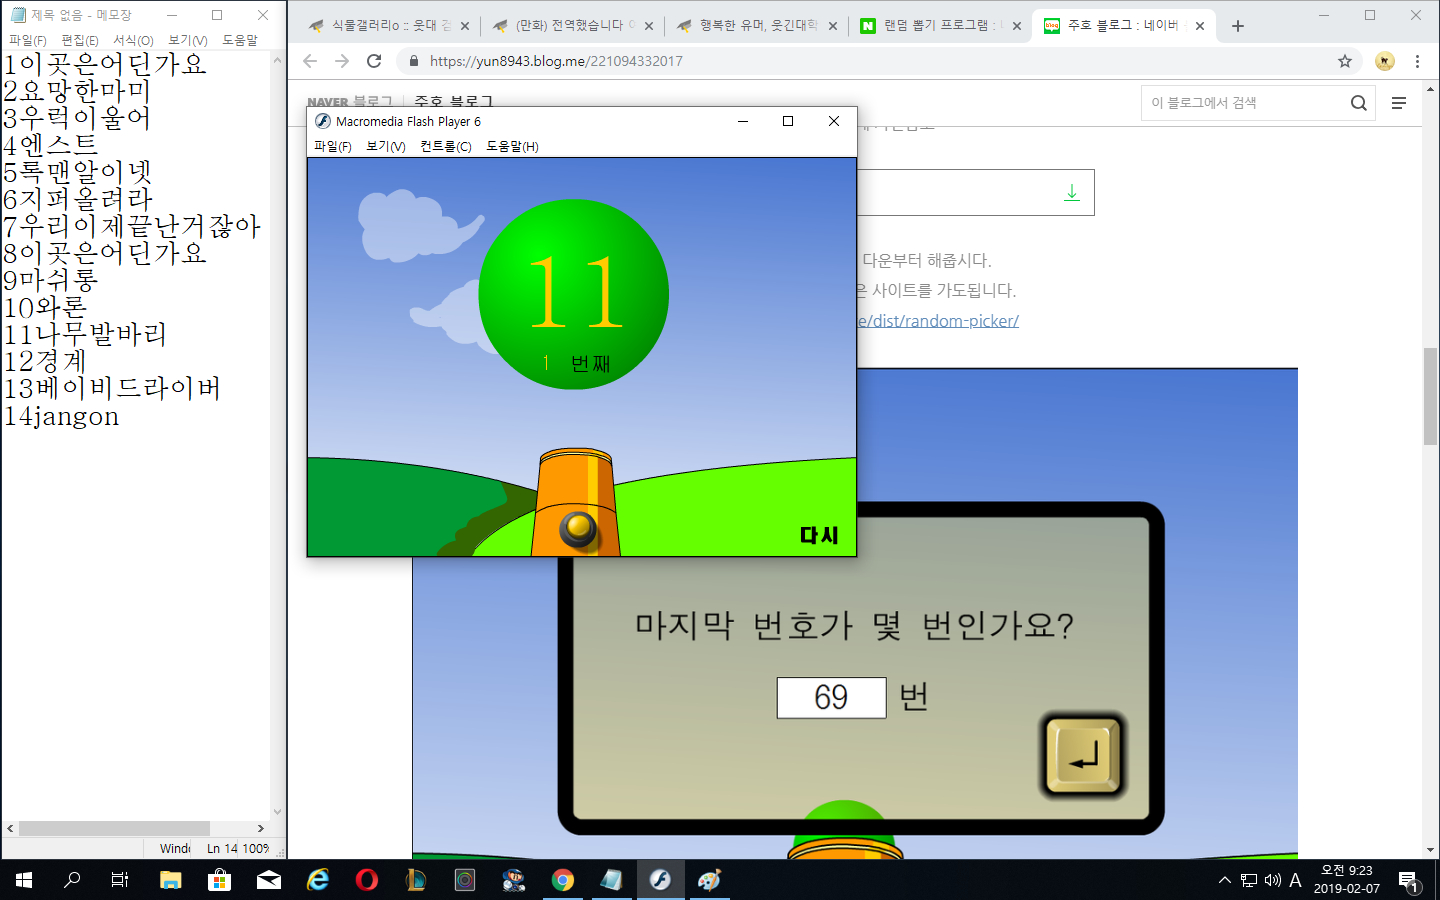Show hidden system tray icons
The height and width of the screenshot is (900, 1440).
pyautogui.click(x=1224, y=880)
